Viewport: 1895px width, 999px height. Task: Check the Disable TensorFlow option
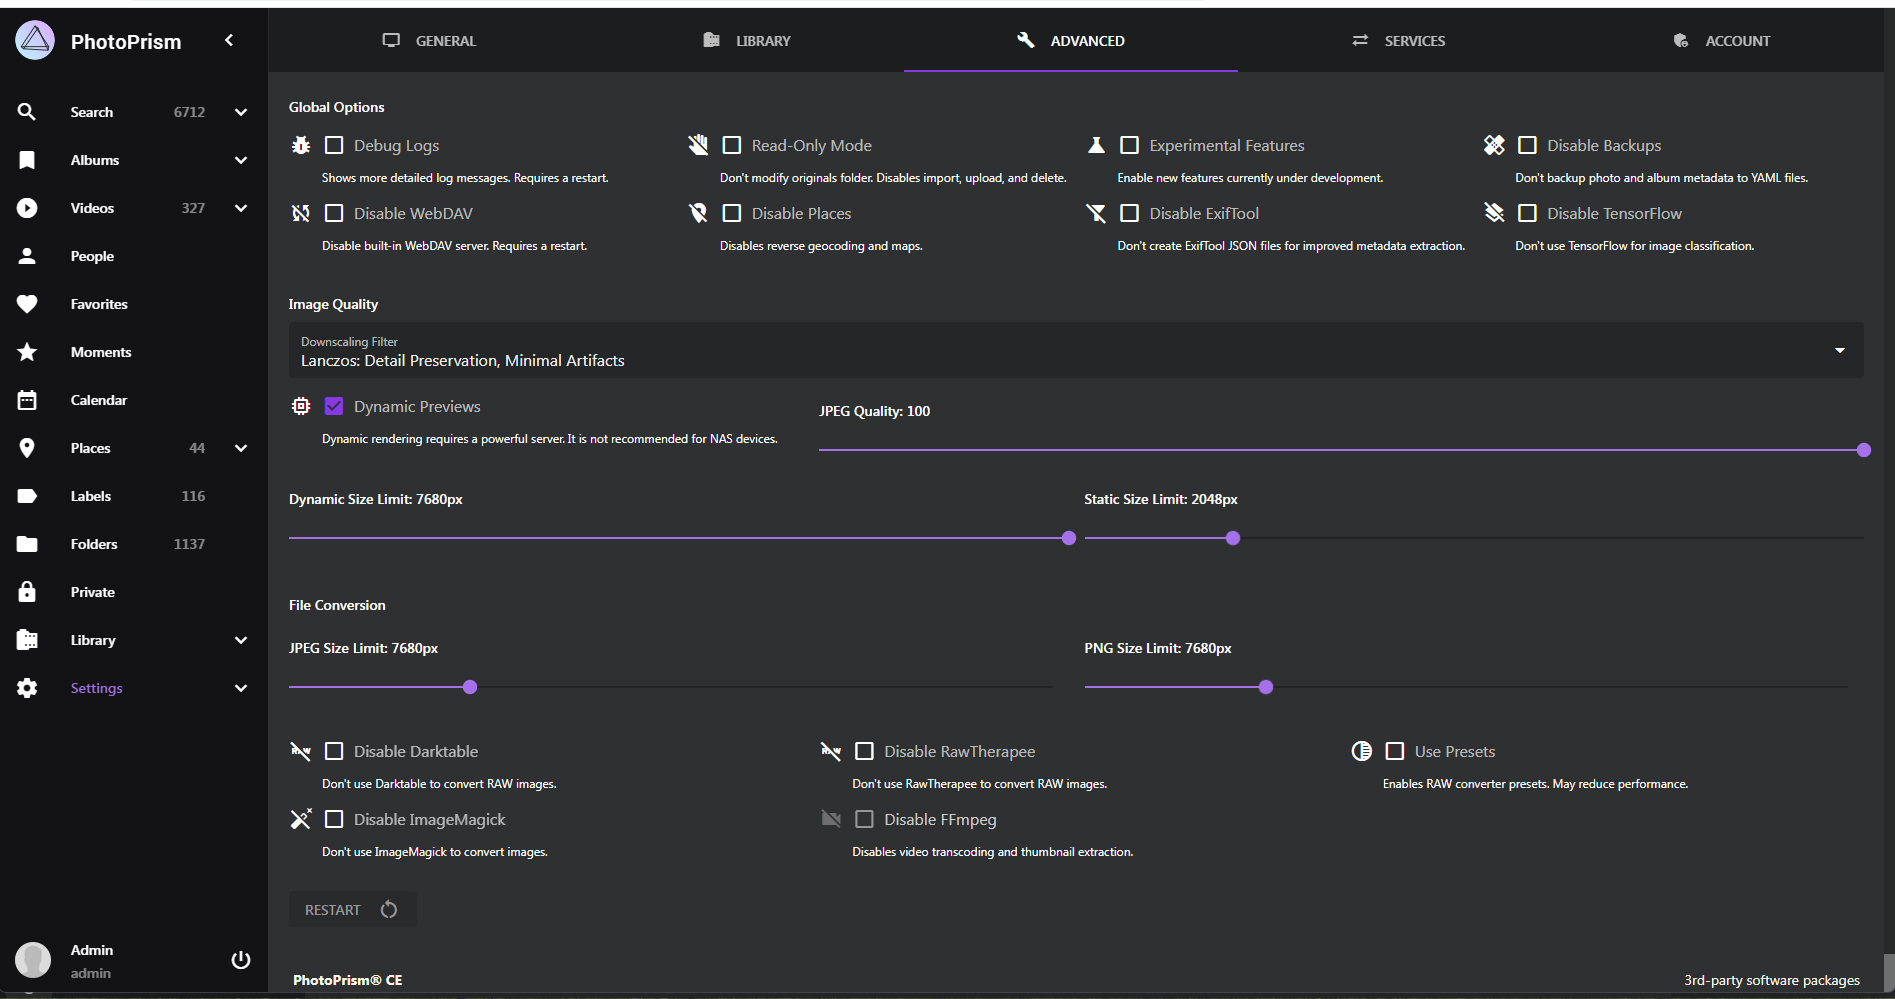pos(1527,214)
